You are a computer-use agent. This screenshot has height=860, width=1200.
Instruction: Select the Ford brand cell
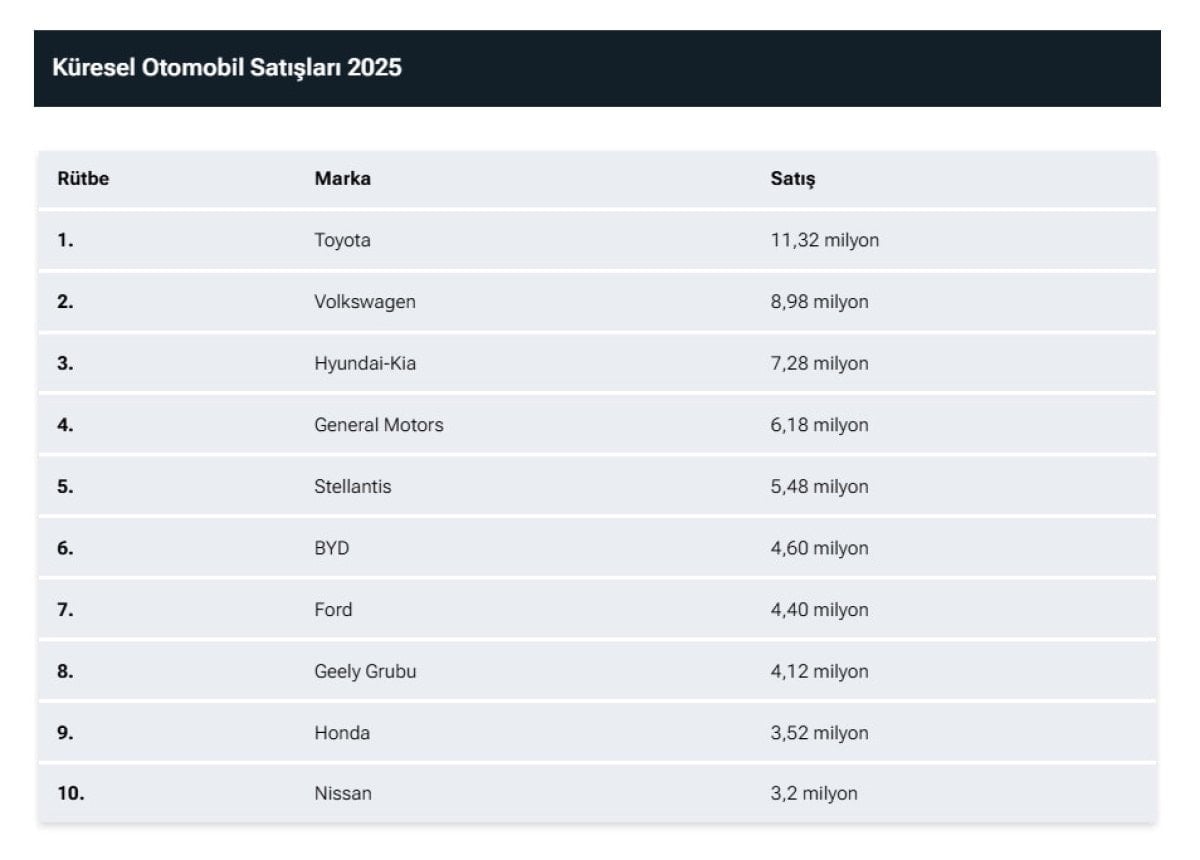click(333, 610)
